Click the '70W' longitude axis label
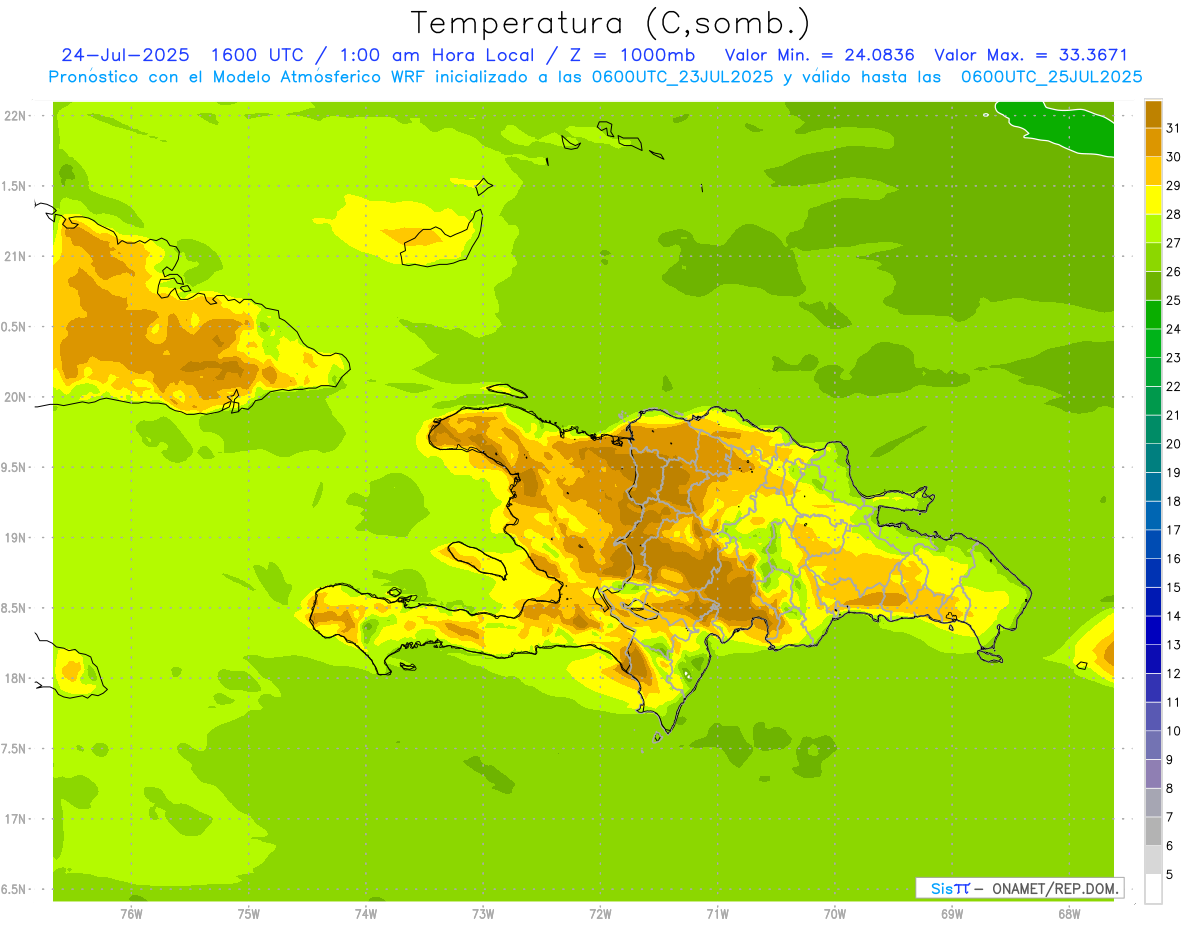The width and height of the screenshot is (1200, 927). coord(835,913)
